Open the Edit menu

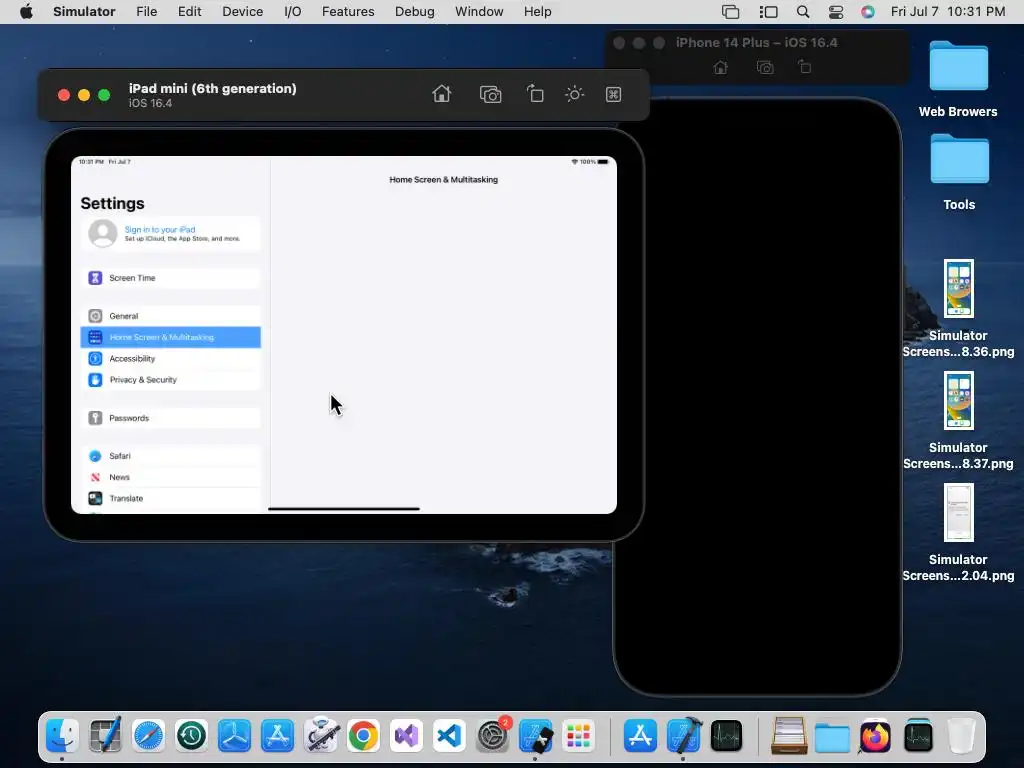pos(189,12)
